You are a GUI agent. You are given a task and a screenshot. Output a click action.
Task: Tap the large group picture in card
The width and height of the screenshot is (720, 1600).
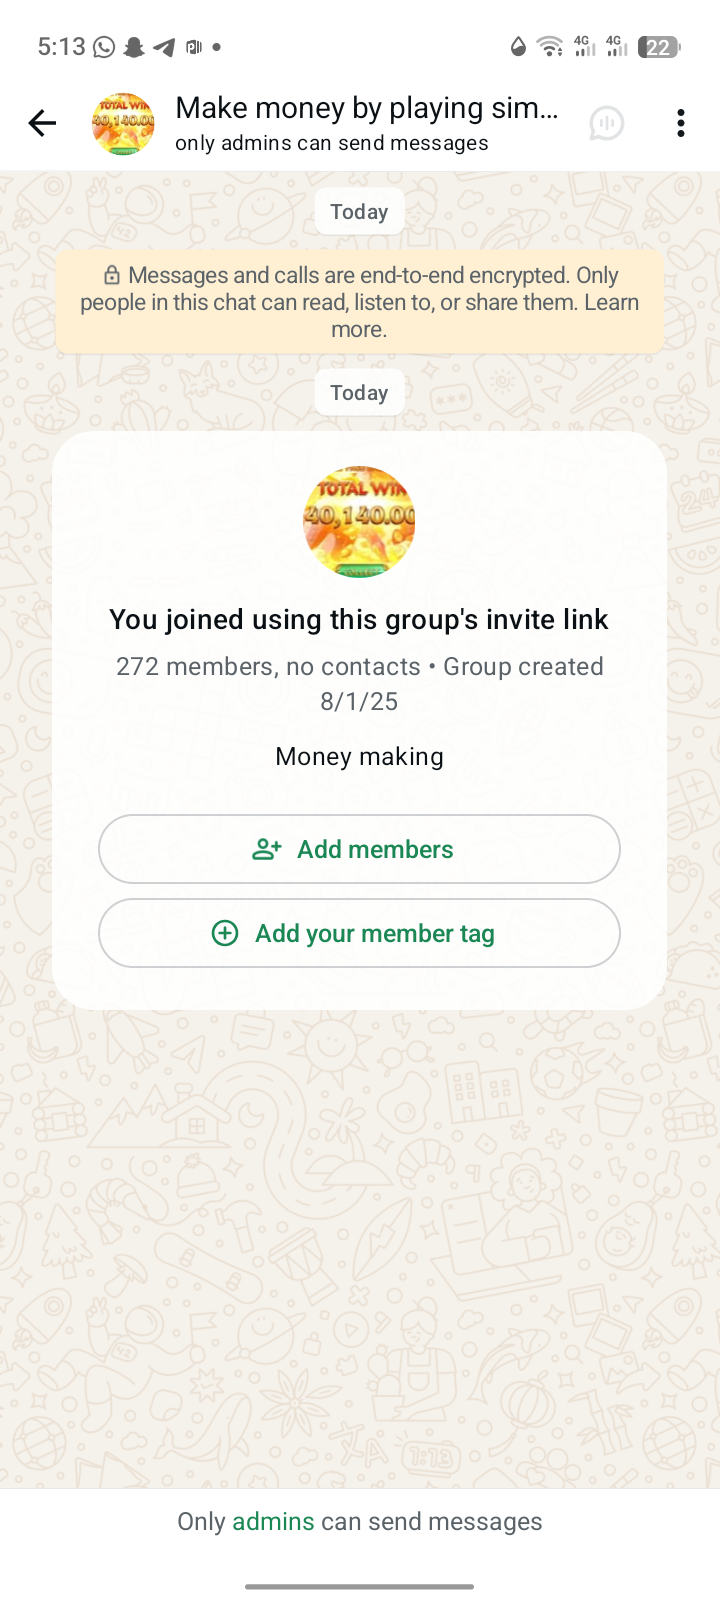pyautogui.click(x=359, y=521)
